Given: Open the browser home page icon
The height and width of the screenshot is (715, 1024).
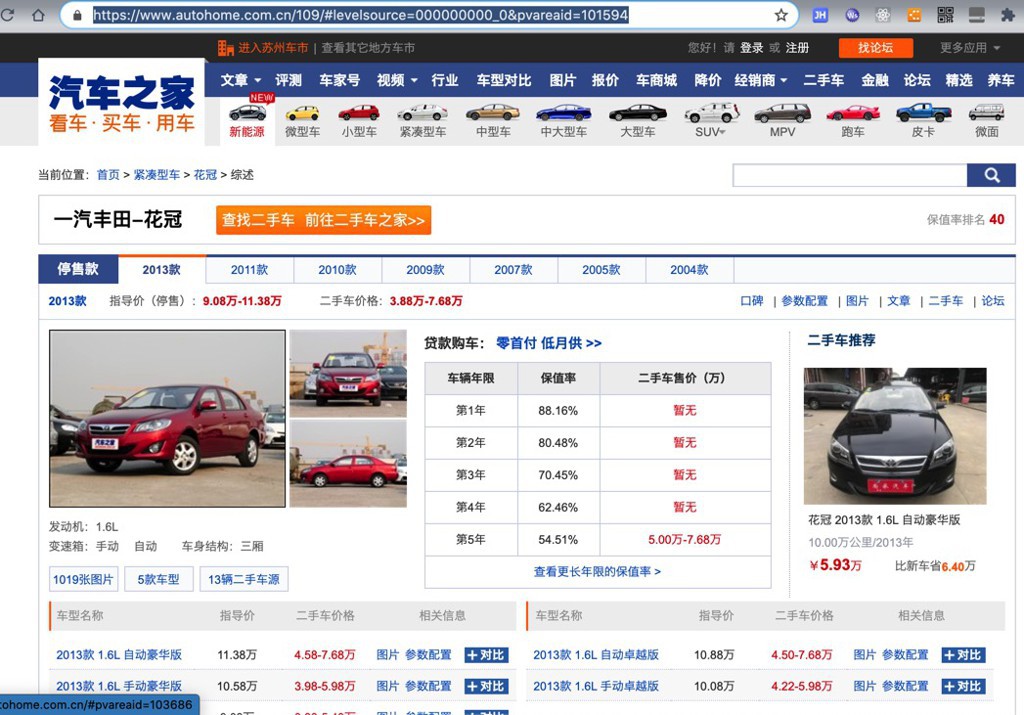Looking at the screenshot, I should (39, 14).
